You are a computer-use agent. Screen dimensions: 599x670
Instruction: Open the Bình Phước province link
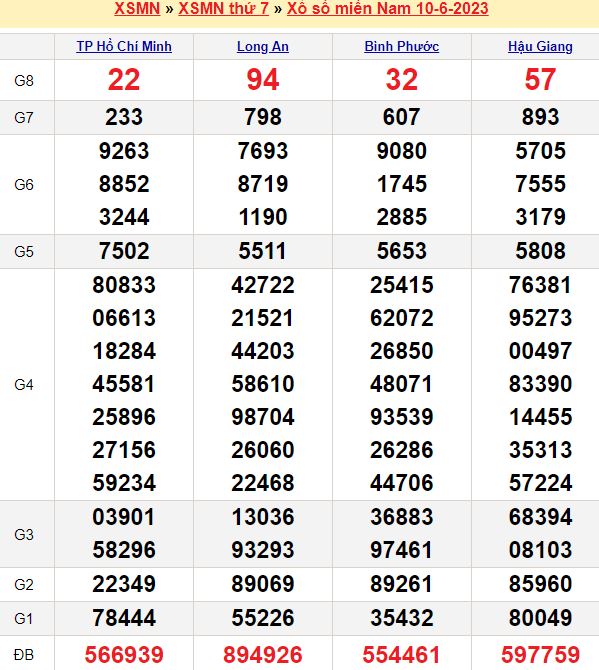pos(402,46)
